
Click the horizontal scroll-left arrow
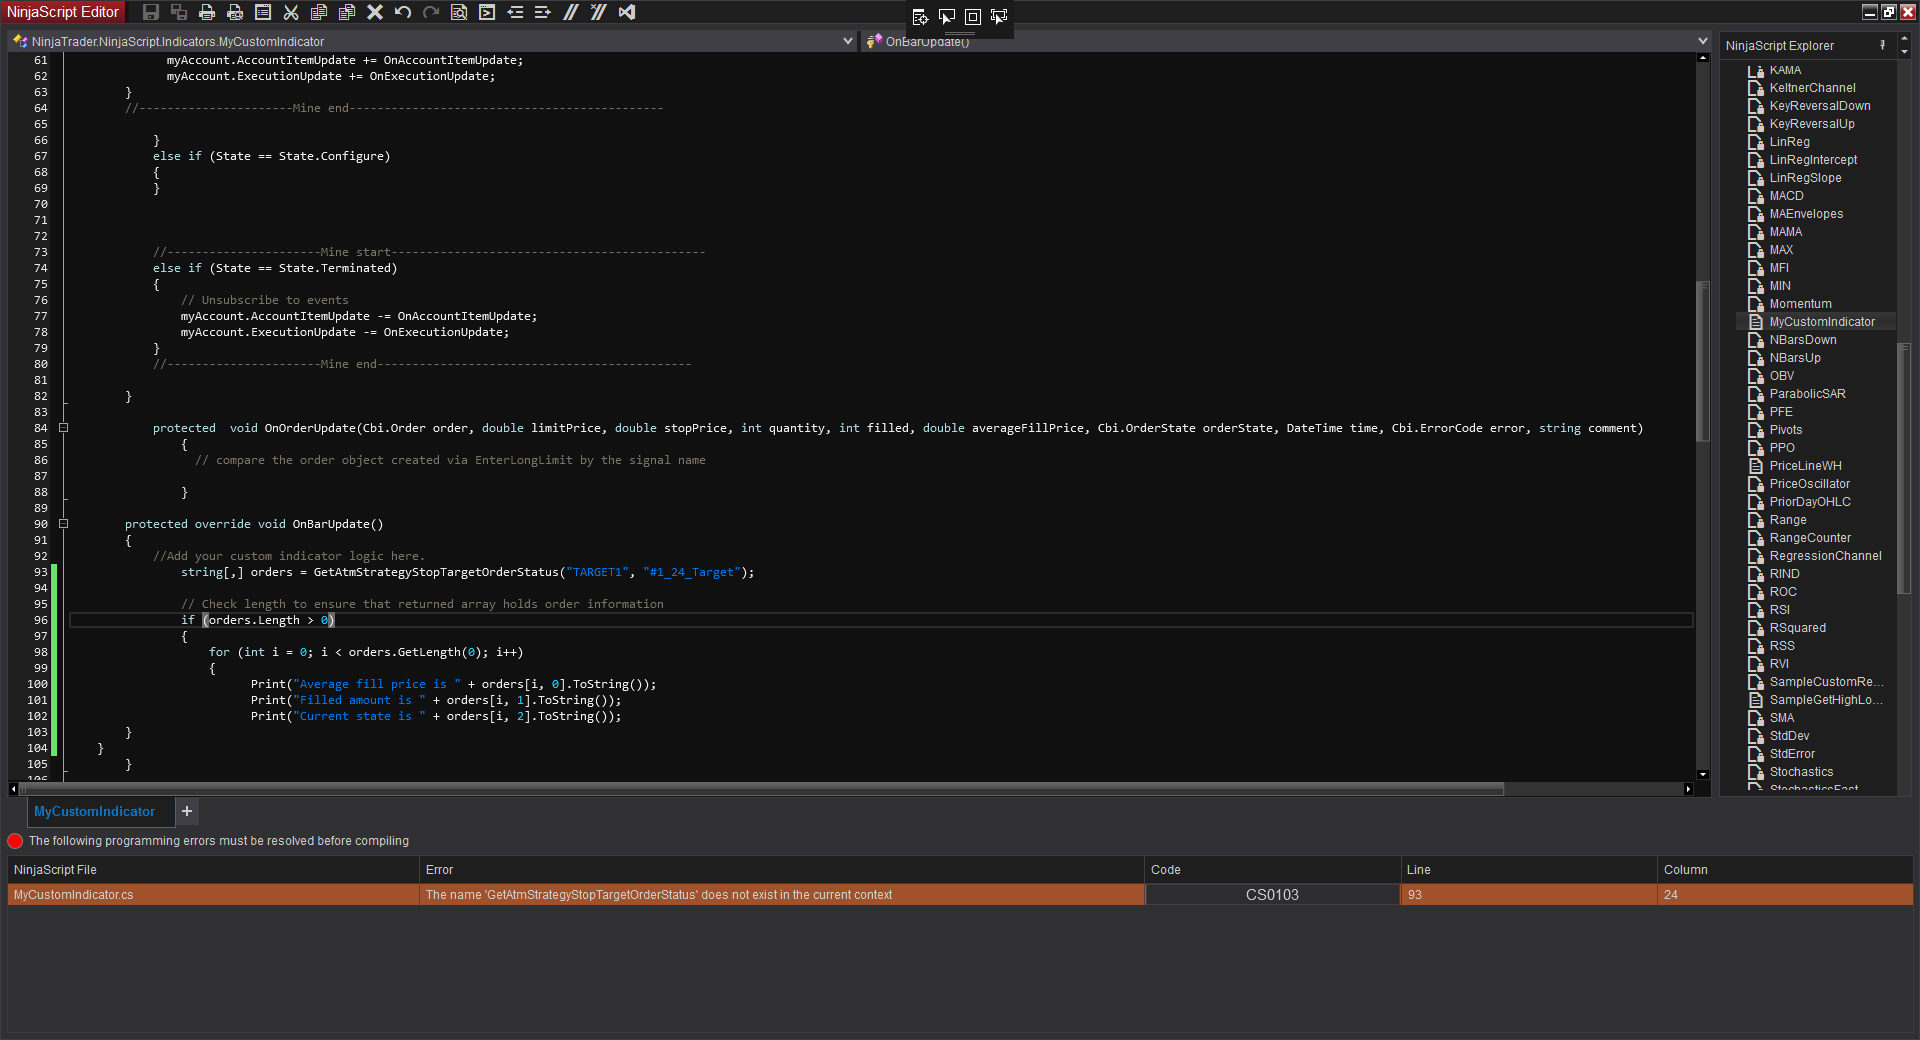(x=13, y=789)
